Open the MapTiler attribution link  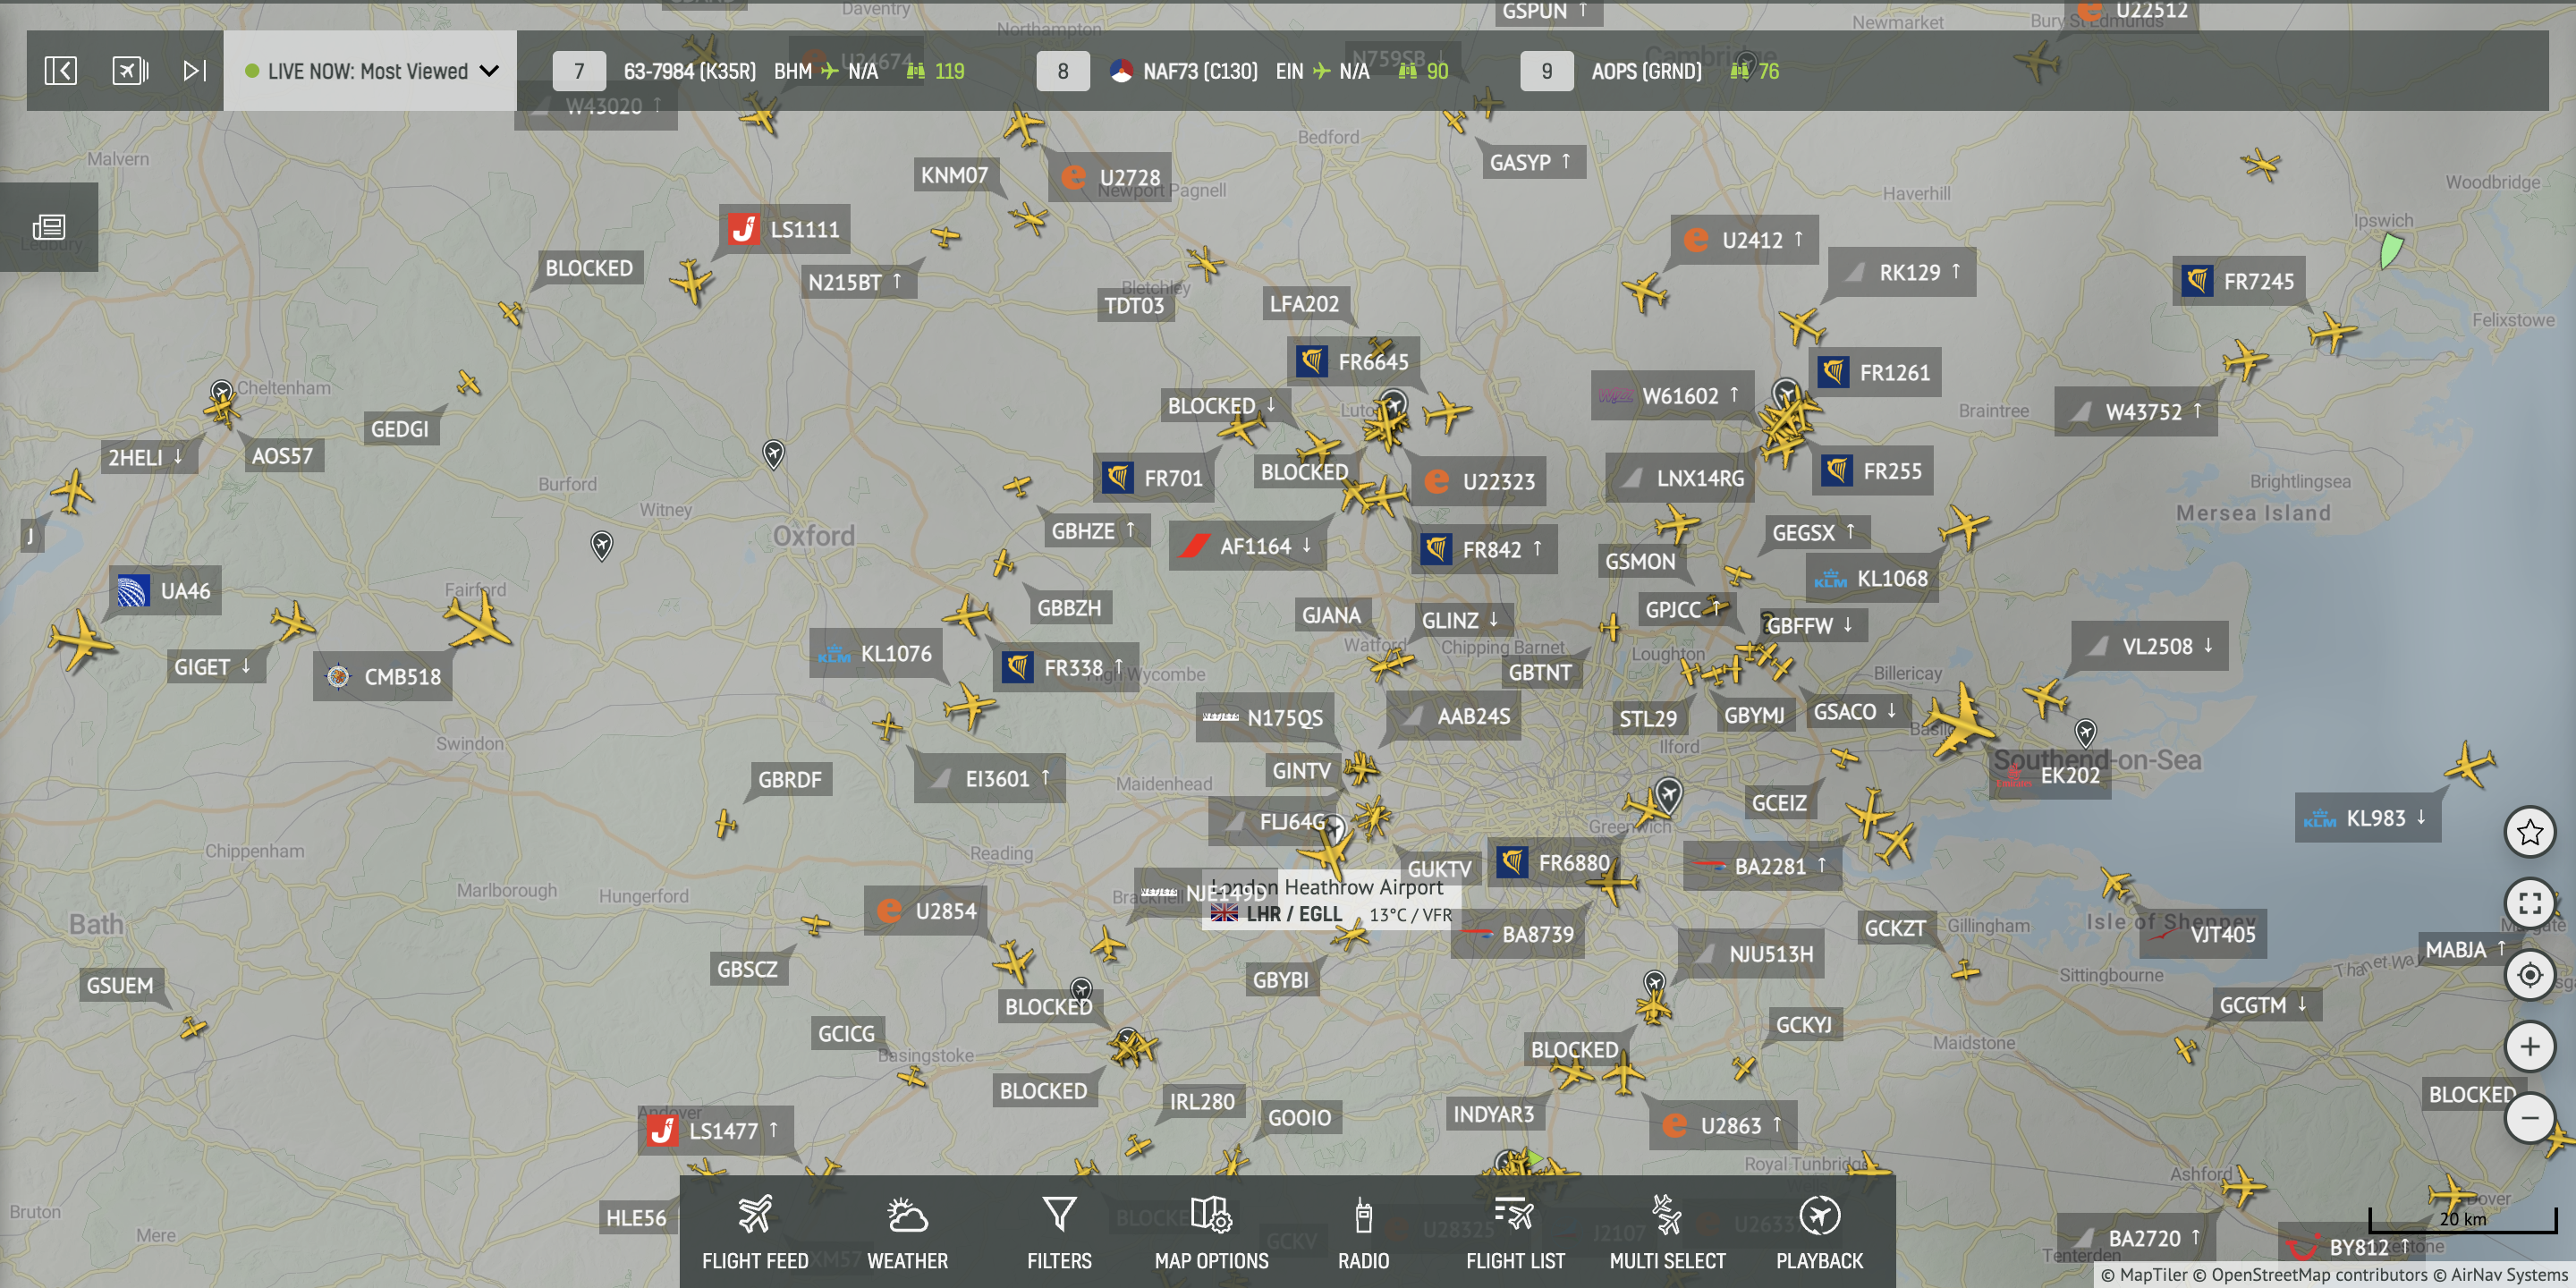[x=2145, y=1275]
